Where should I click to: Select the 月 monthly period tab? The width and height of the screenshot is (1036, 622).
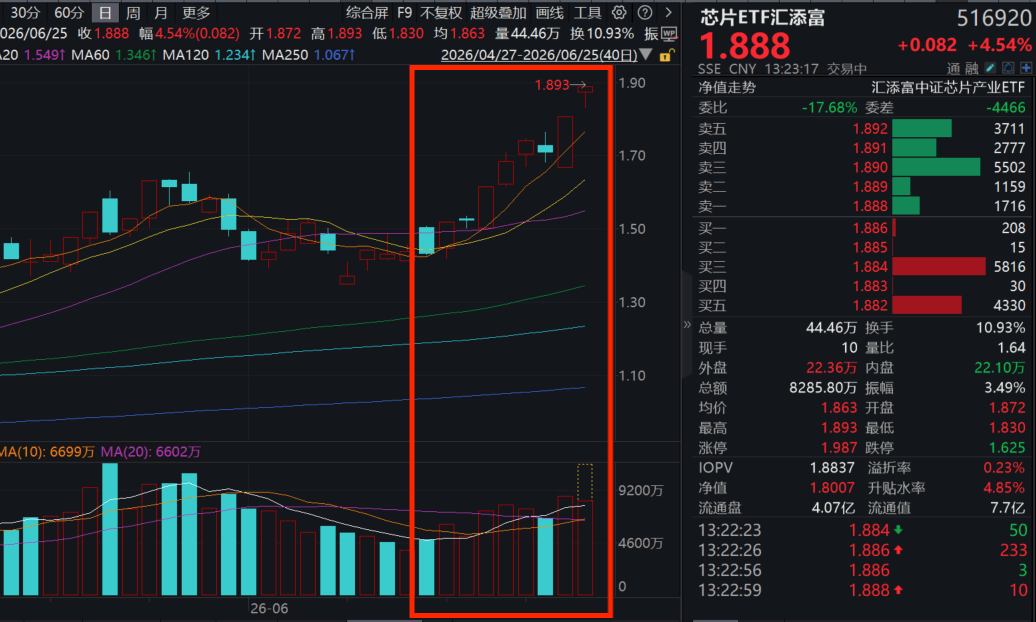pyautogui.click(x=161, y=13)
